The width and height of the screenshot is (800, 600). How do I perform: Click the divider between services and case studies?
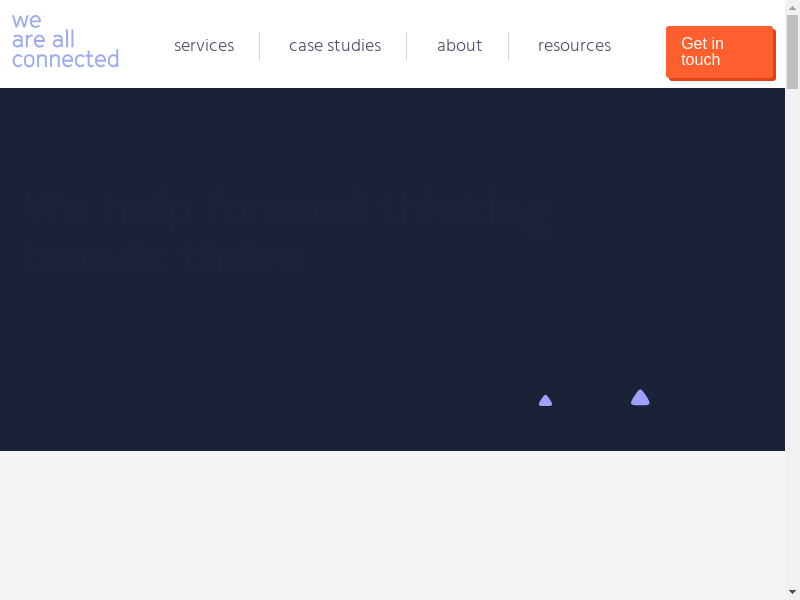tap(260, 46)
